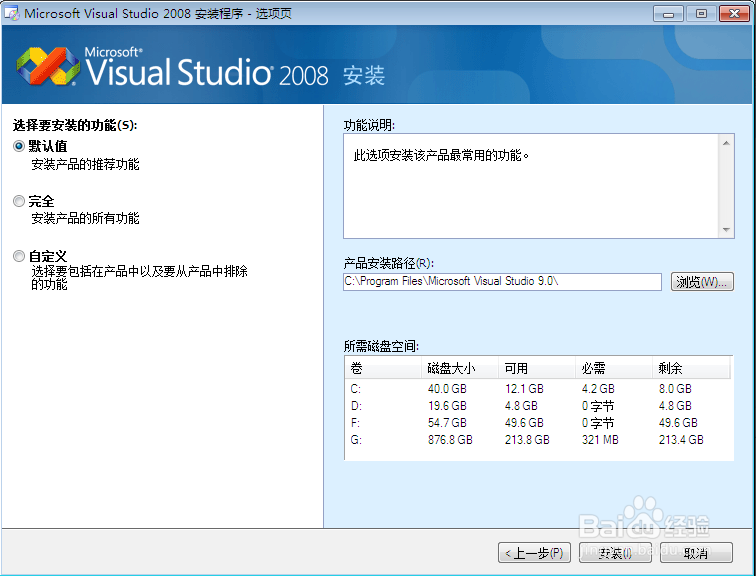The width and height of the screenshot is (756, 576).
Task: Click the 4.2 GB required cell
Action: (x=598, y=388)
